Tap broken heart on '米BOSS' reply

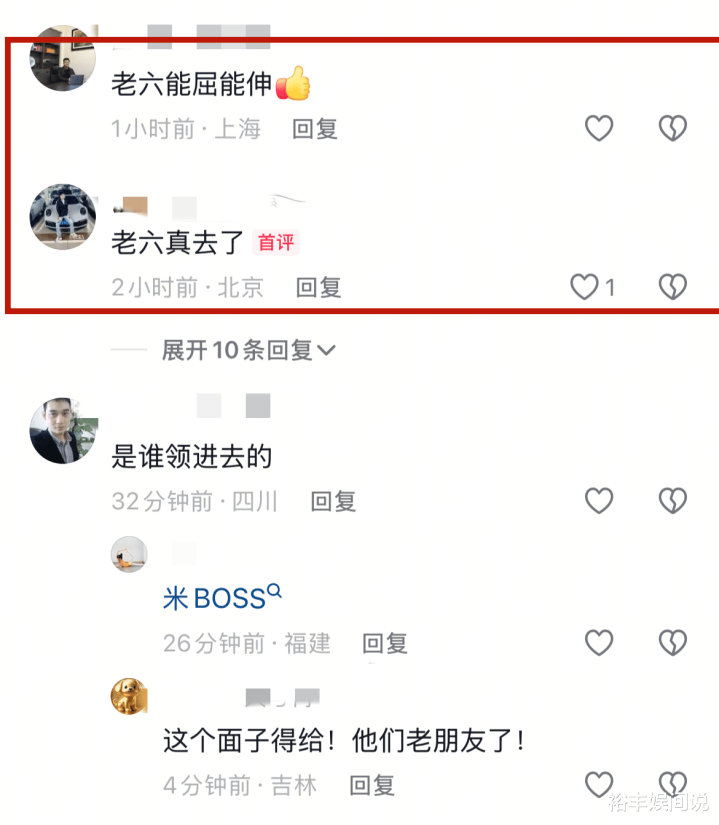click(673, 643)
